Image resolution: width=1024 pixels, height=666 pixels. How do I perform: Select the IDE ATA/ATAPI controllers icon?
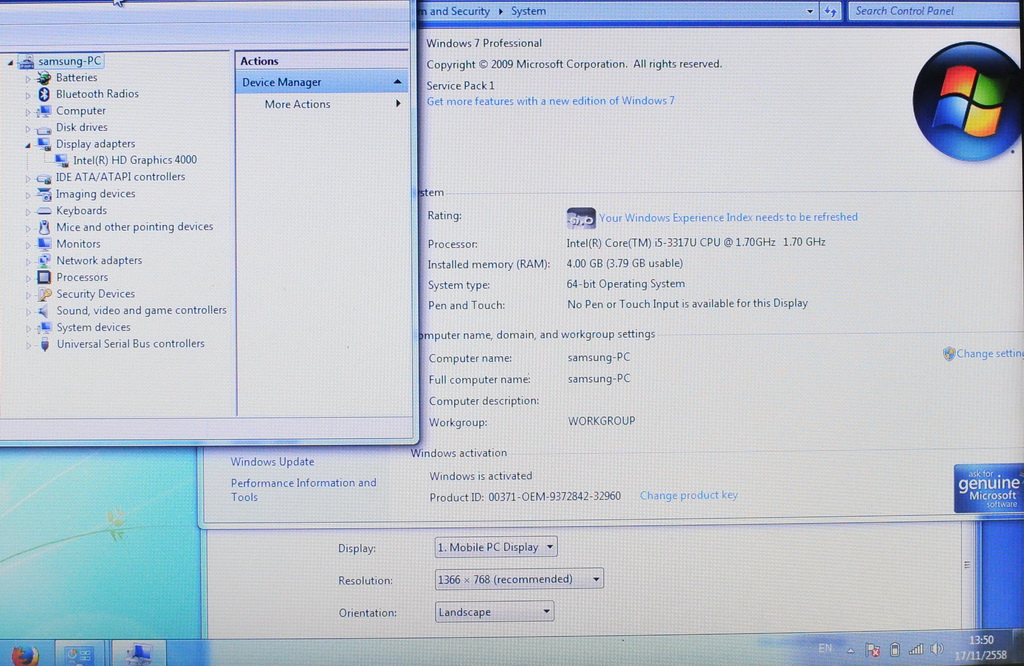tap(44, 178)
